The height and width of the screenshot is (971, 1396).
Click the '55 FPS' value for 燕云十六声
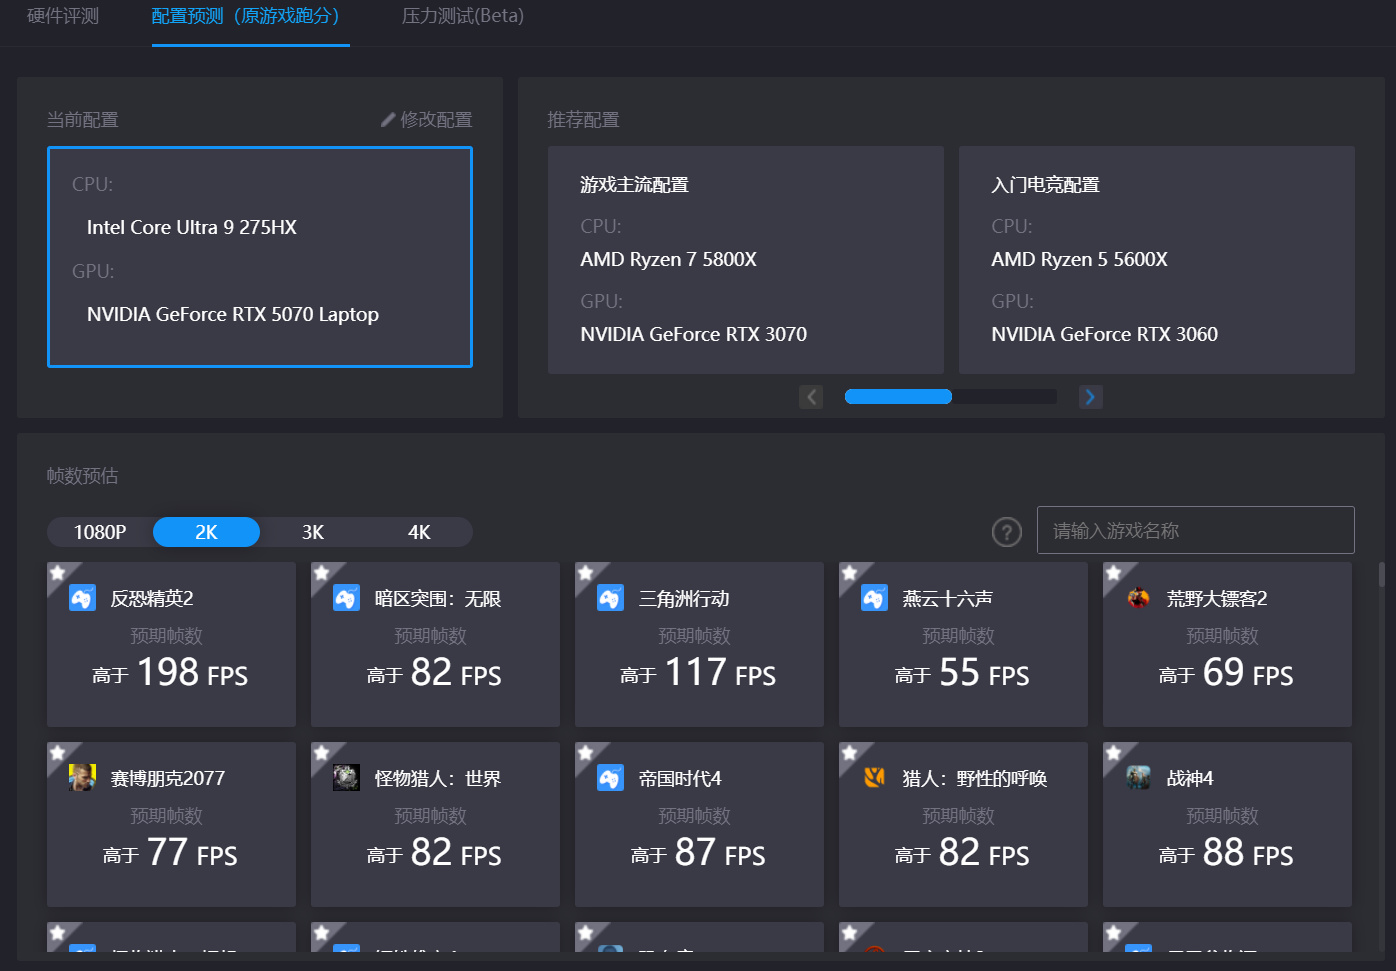(x=984, y=673)
